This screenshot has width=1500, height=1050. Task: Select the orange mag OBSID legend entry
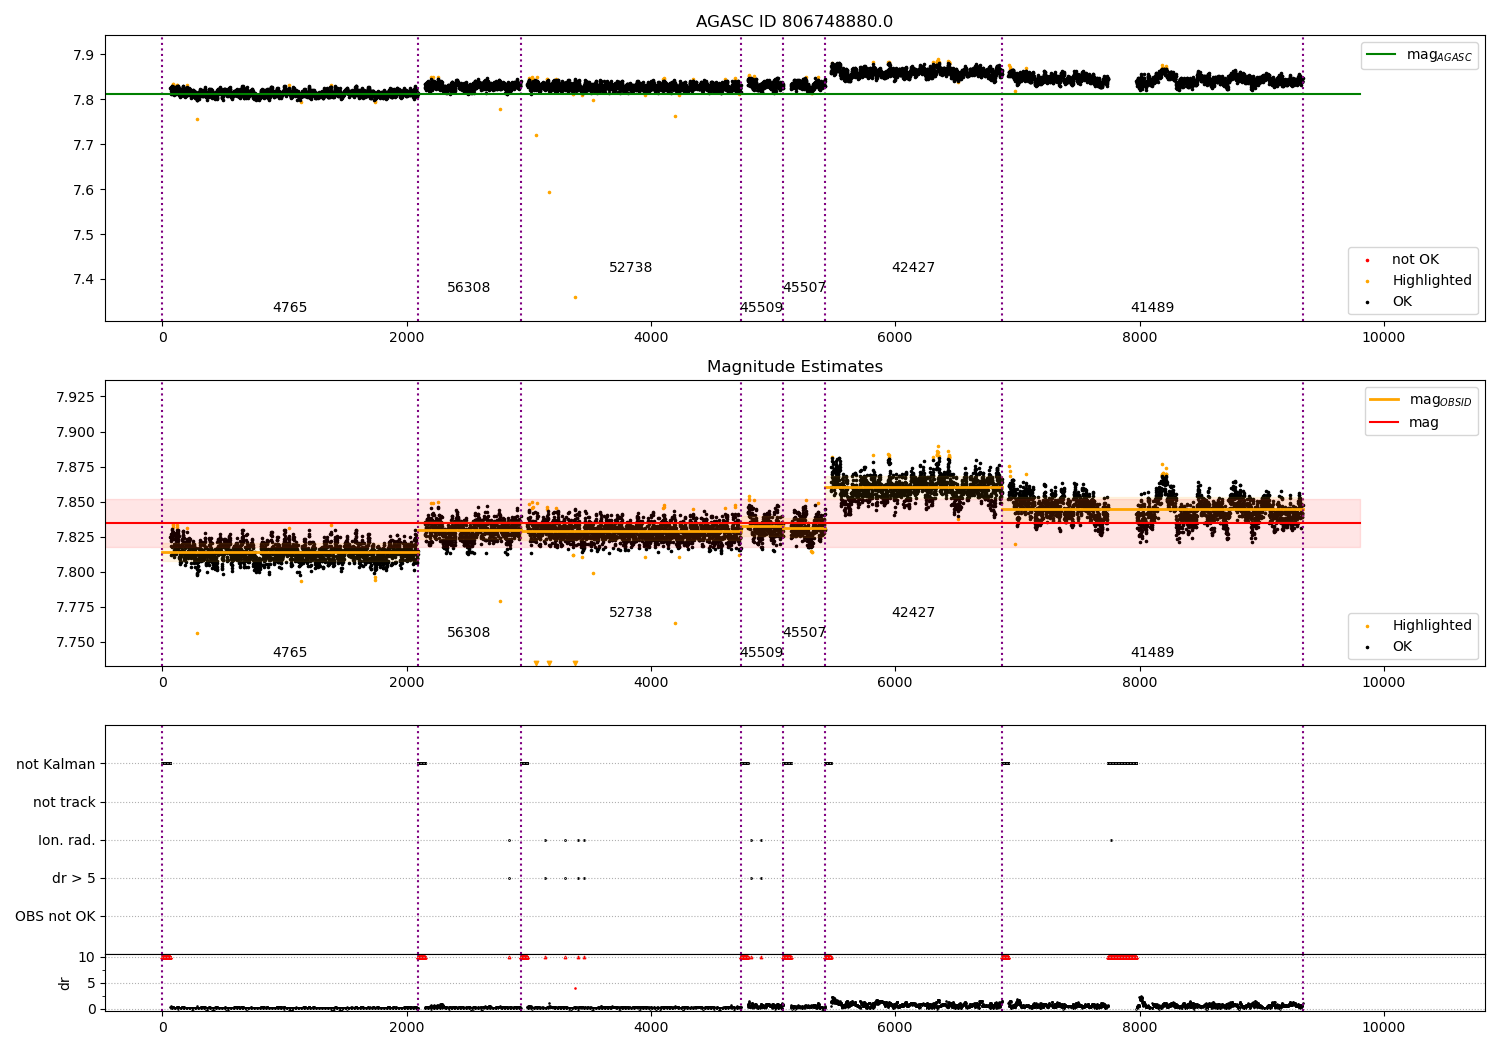click(1421, 400)
